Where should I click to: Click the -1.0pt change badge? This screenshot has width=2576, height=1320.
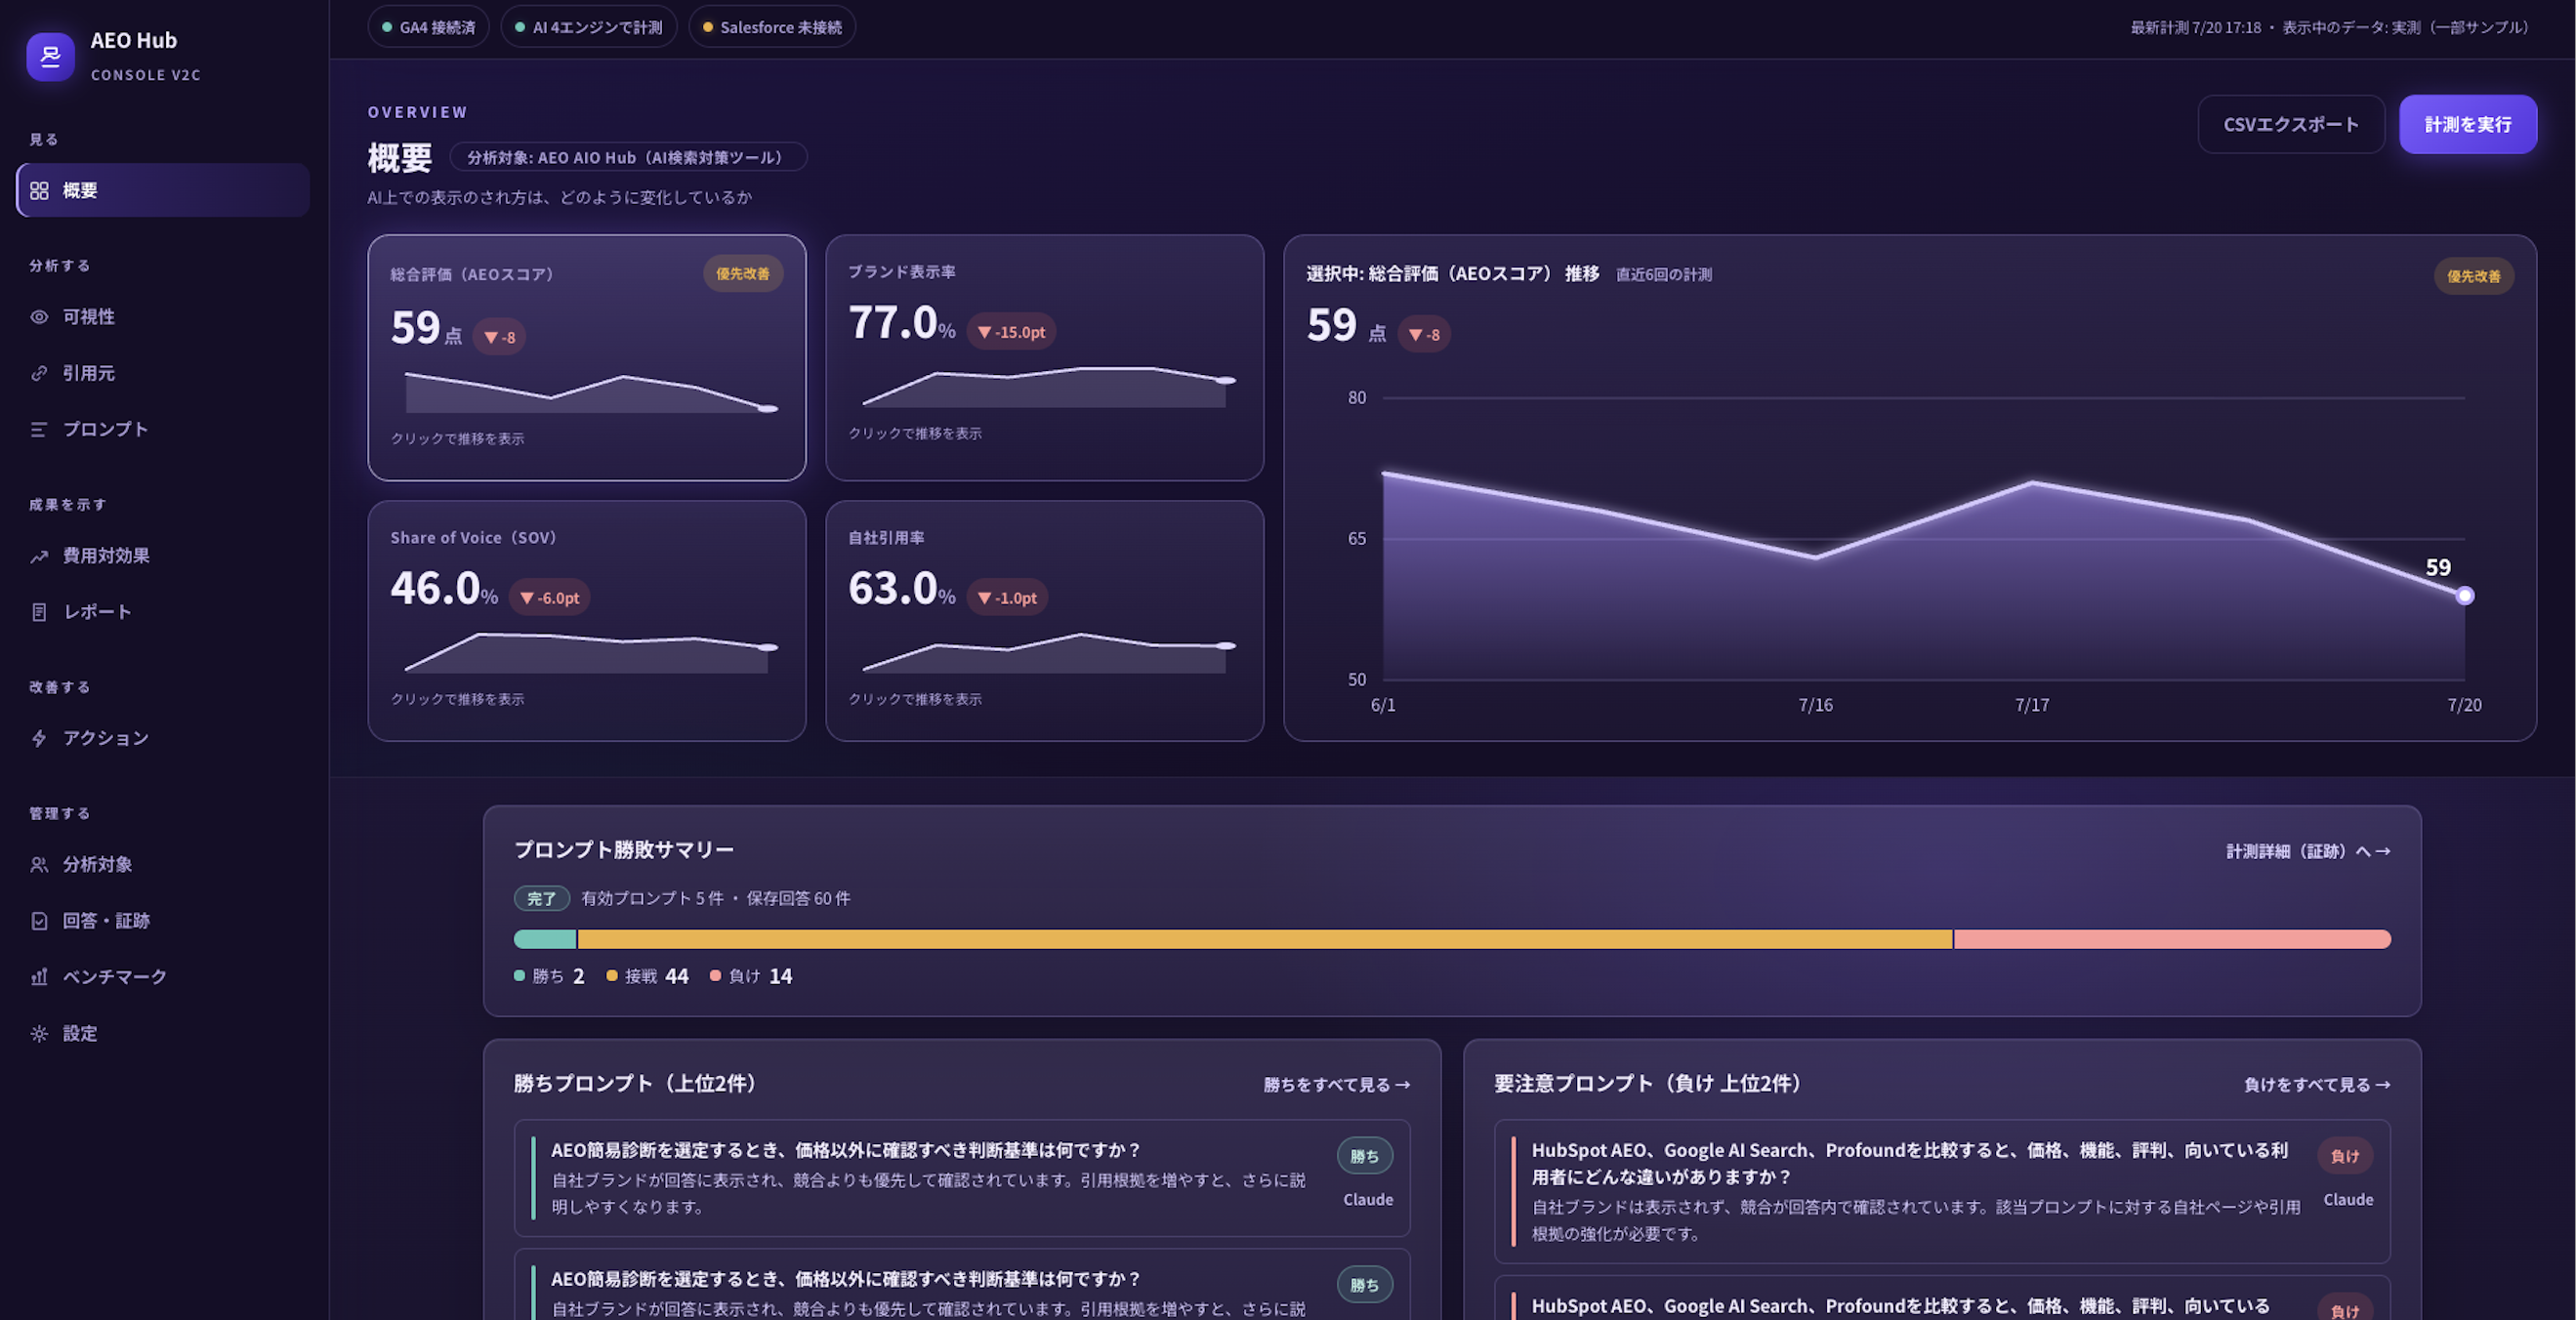[x=1007, y=598]
